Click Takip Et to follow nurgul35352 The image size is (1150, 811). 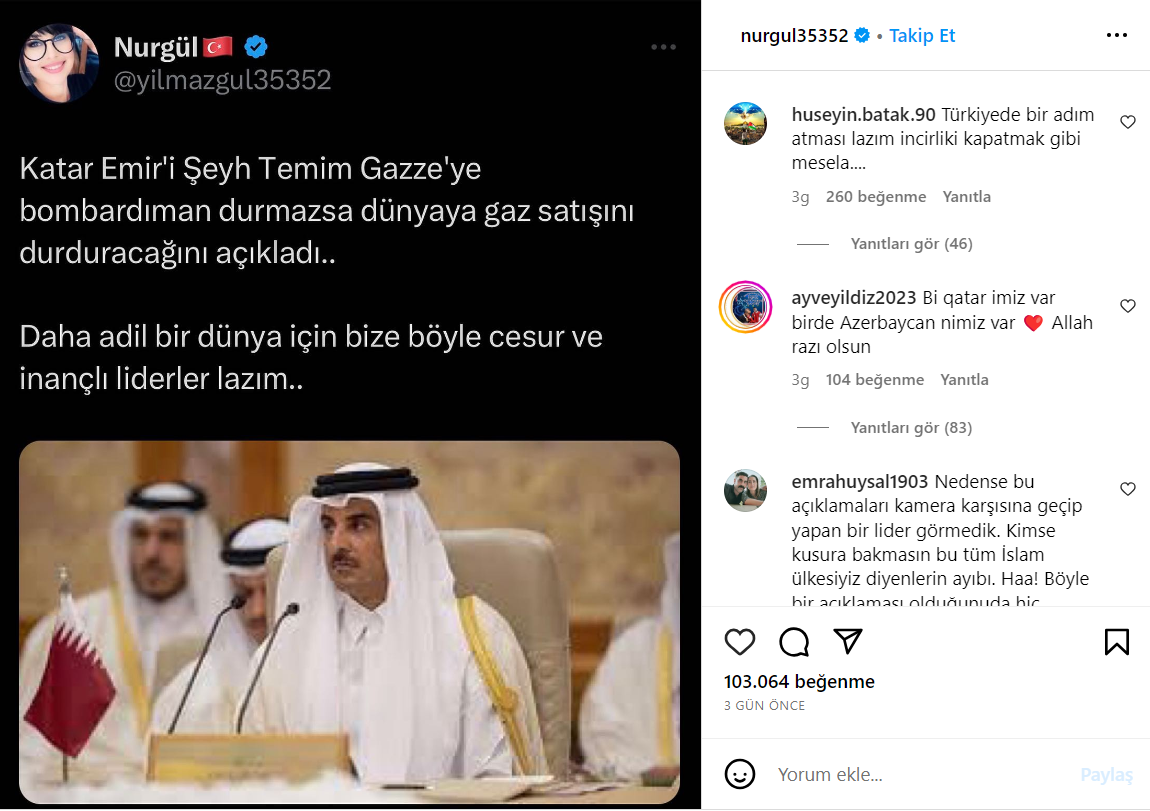[922, 35]
